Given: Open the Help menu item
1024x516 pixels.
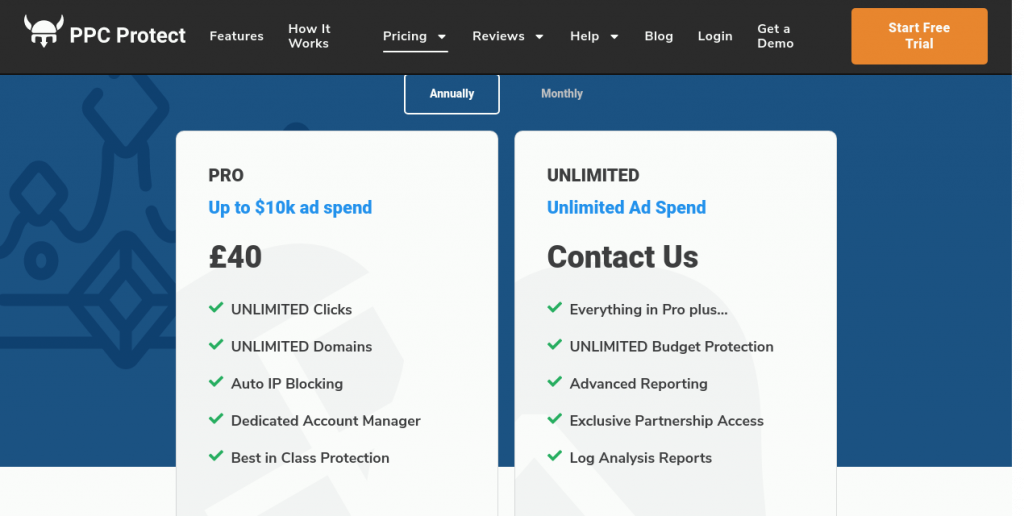Looking at the screenshot, I should 584,37.
